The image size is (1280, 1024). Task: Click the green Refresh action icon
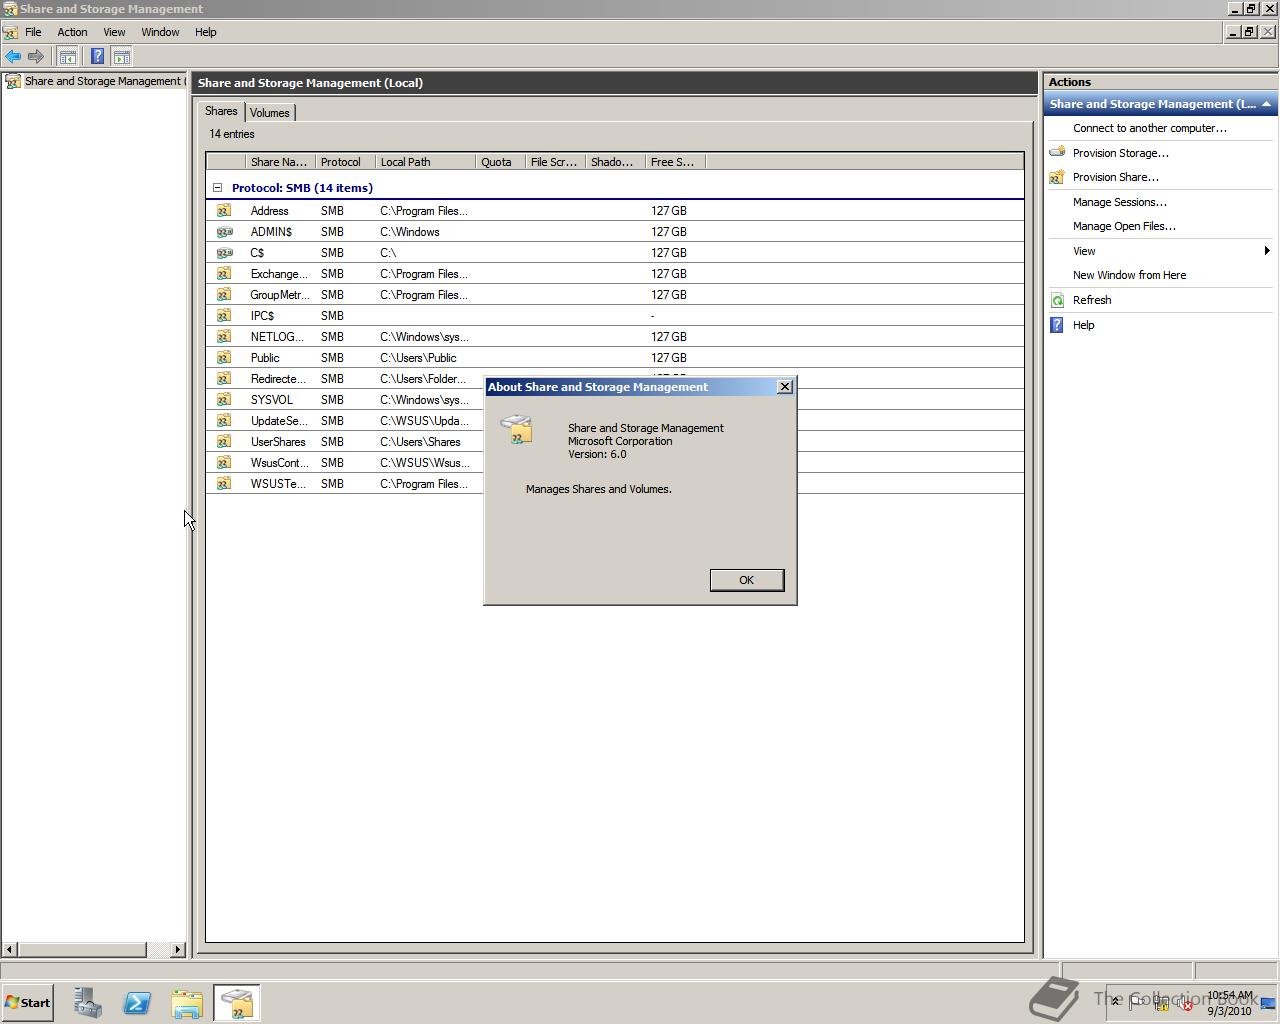1057,300
